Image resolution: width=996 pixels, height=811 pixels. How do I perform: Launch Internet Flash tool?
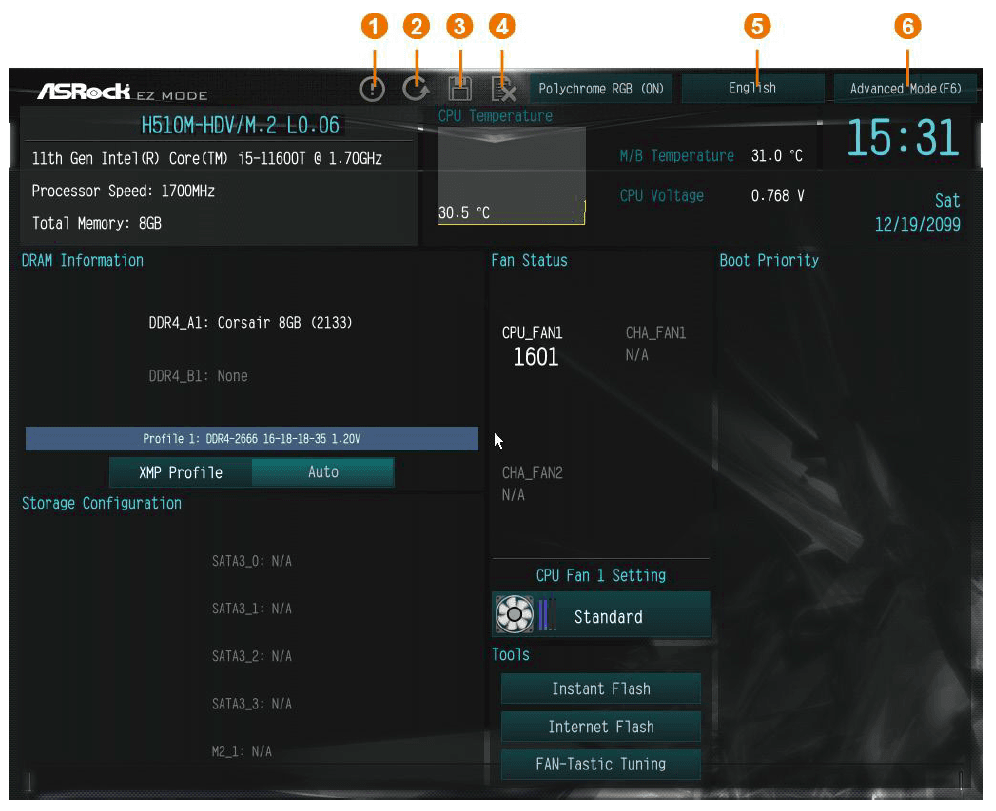click(x=601, y=727)
